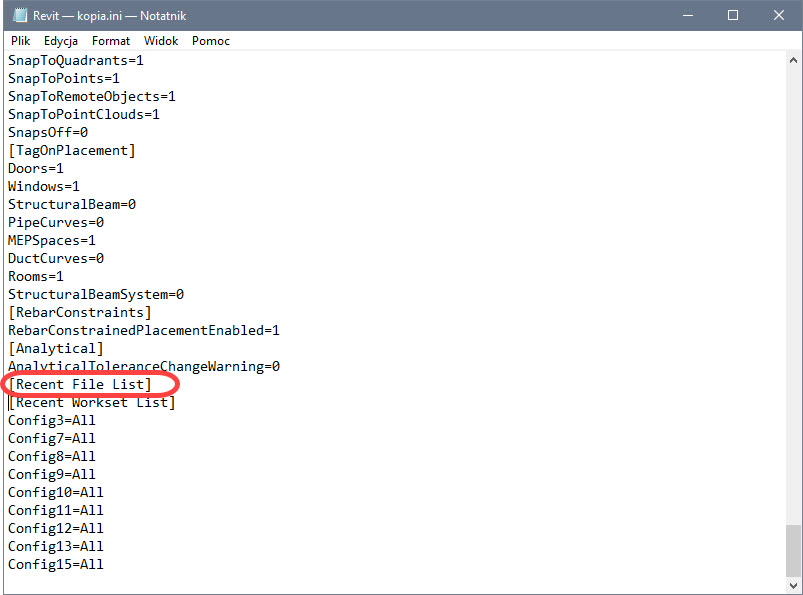The height and width of the screenshot is (595, 803).
Task: Open the Widok menu
Action: pos(161,41)
